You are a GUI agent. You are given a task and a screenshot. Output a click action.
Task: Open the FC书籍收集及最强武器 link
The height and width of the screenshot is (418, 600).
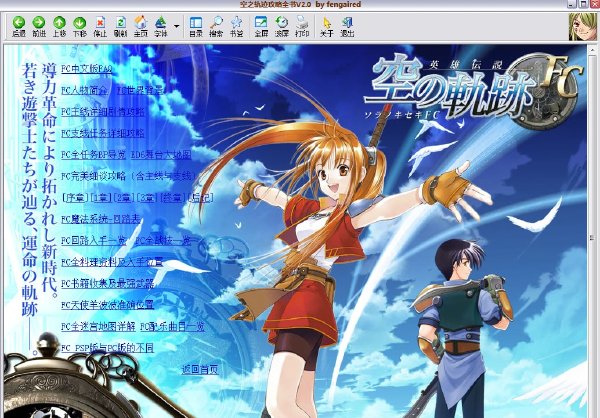[x=108, y=283]
